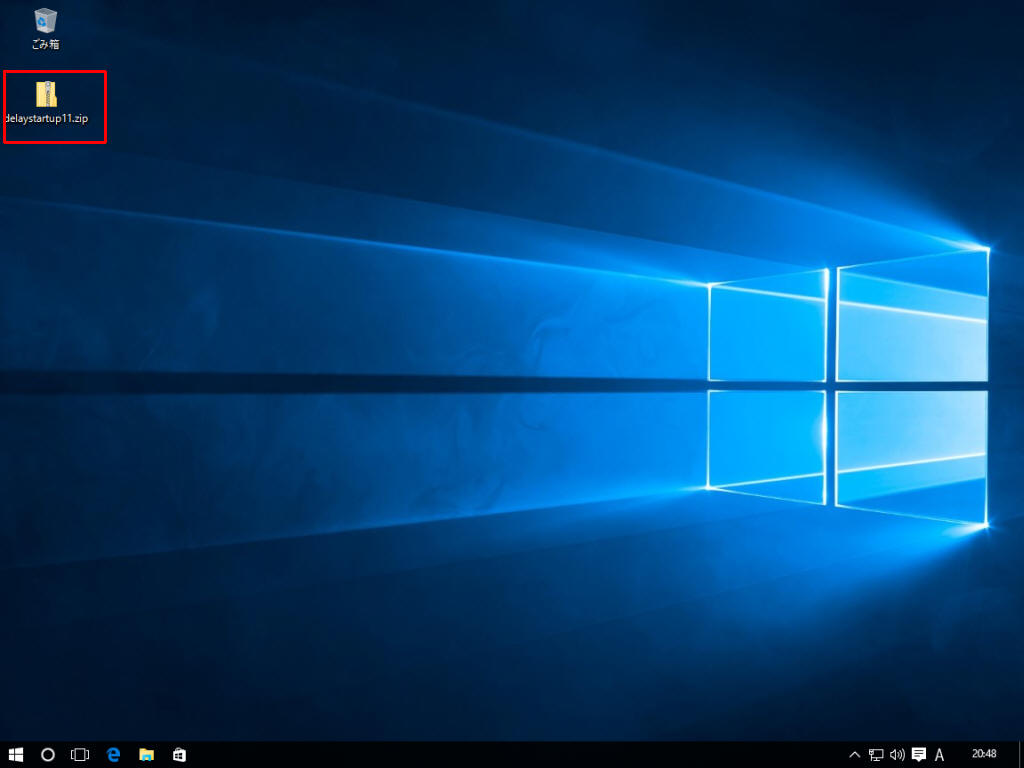Open Microsoft Store from taskbar
1024x768 pixels.
[x=179, y=755]
